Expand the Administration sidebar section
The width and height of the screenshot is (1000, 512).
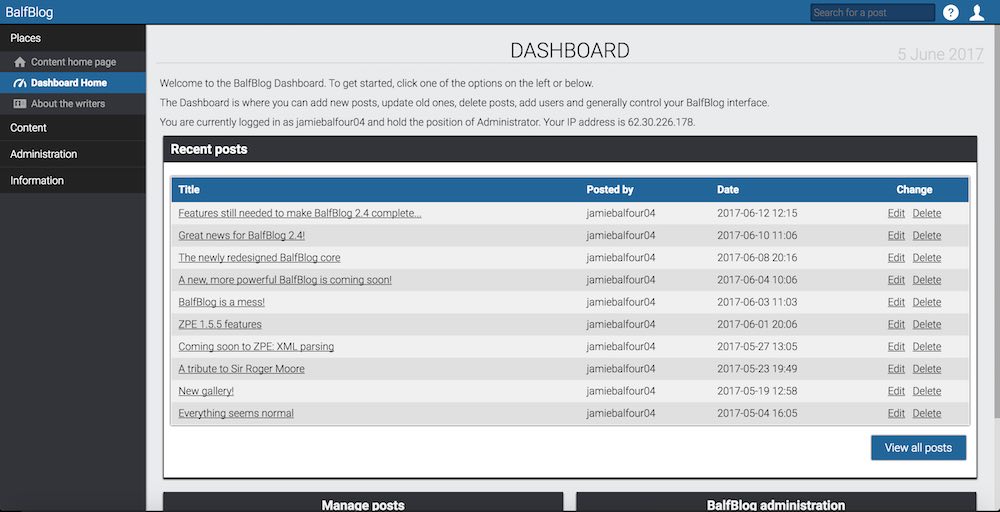43,154
